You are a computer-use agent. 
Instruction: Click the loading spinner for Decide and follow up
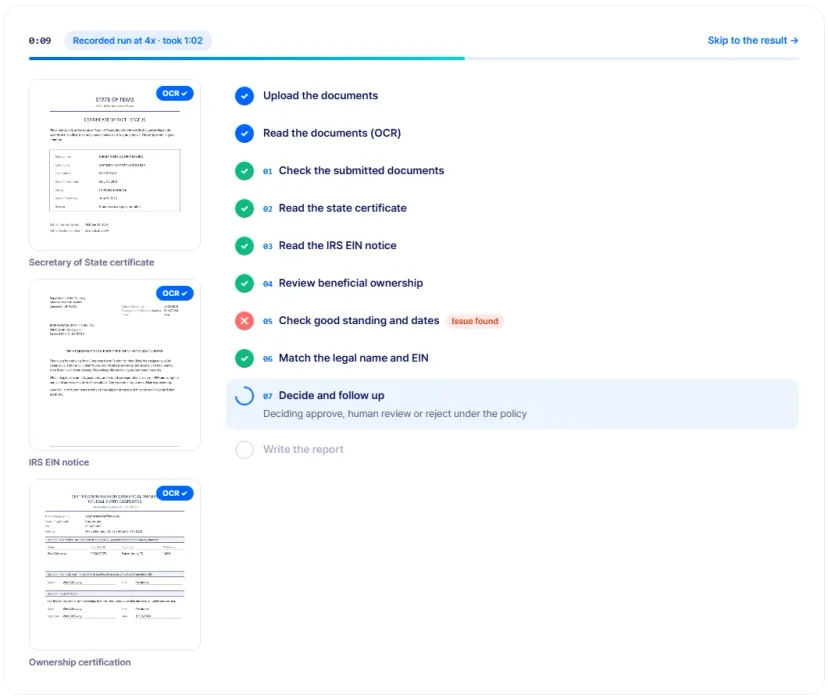coord(244,396)
